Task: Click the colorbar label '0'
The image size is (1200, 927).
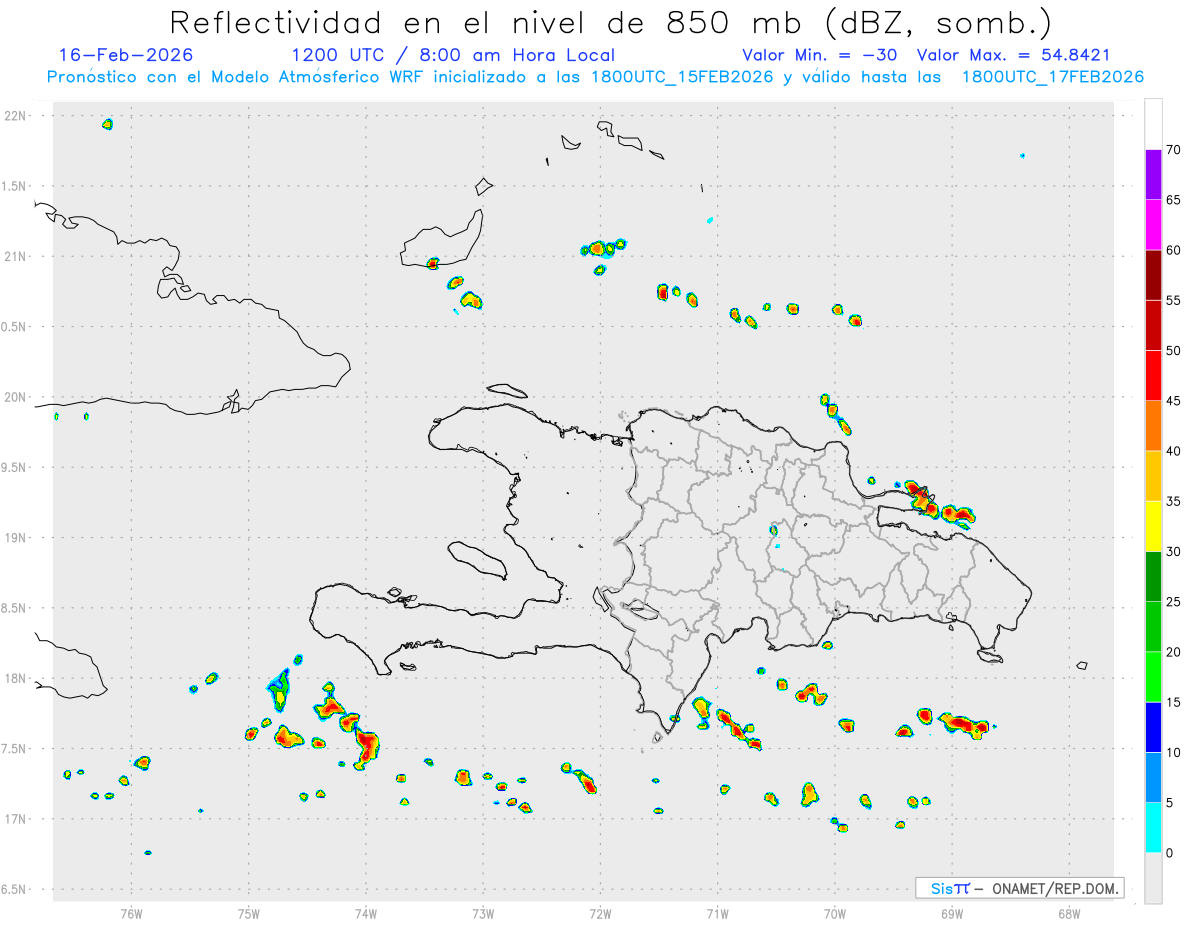Action: pyautogui.click(x=1170, y=853)
